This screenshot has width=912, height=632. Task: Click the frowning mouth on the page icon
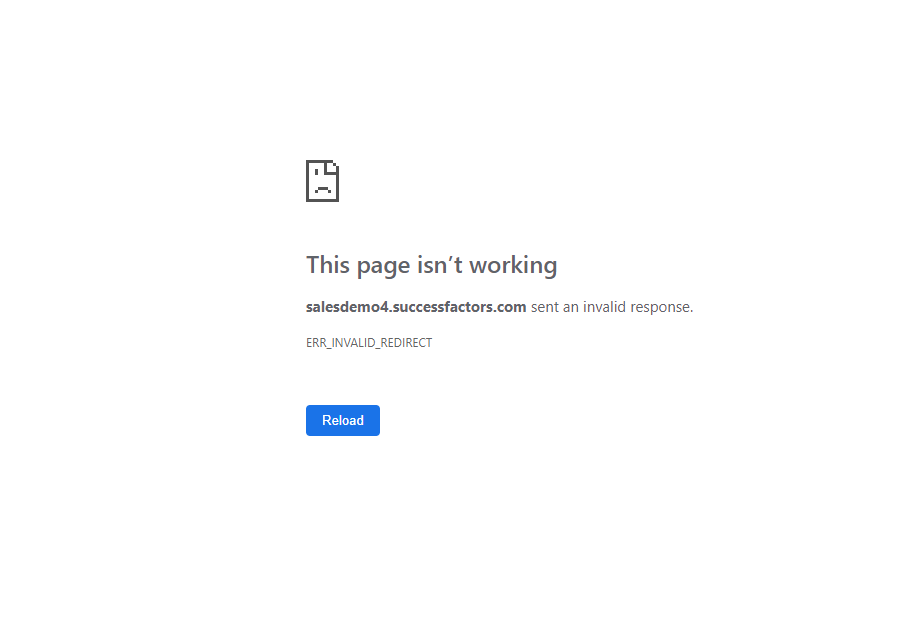coord(323,189)
